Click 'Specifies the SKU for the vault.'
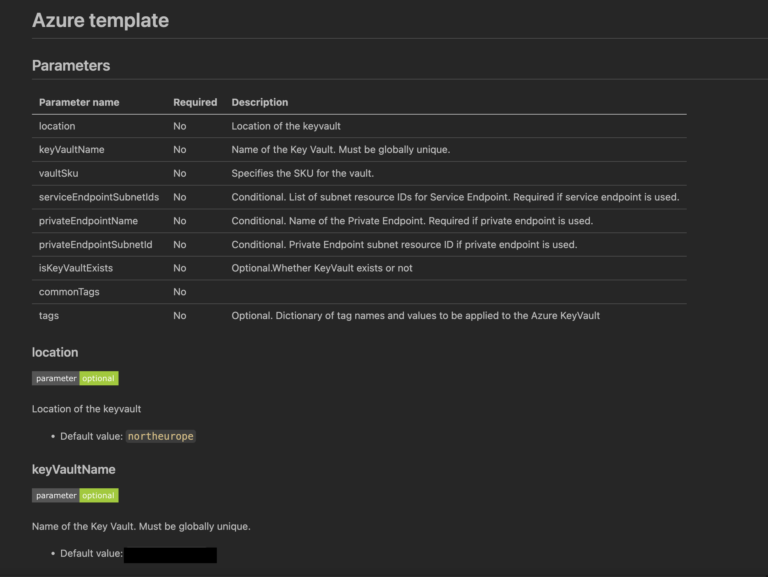This screenshot has height=577, width=768. (x=303, y=173)
